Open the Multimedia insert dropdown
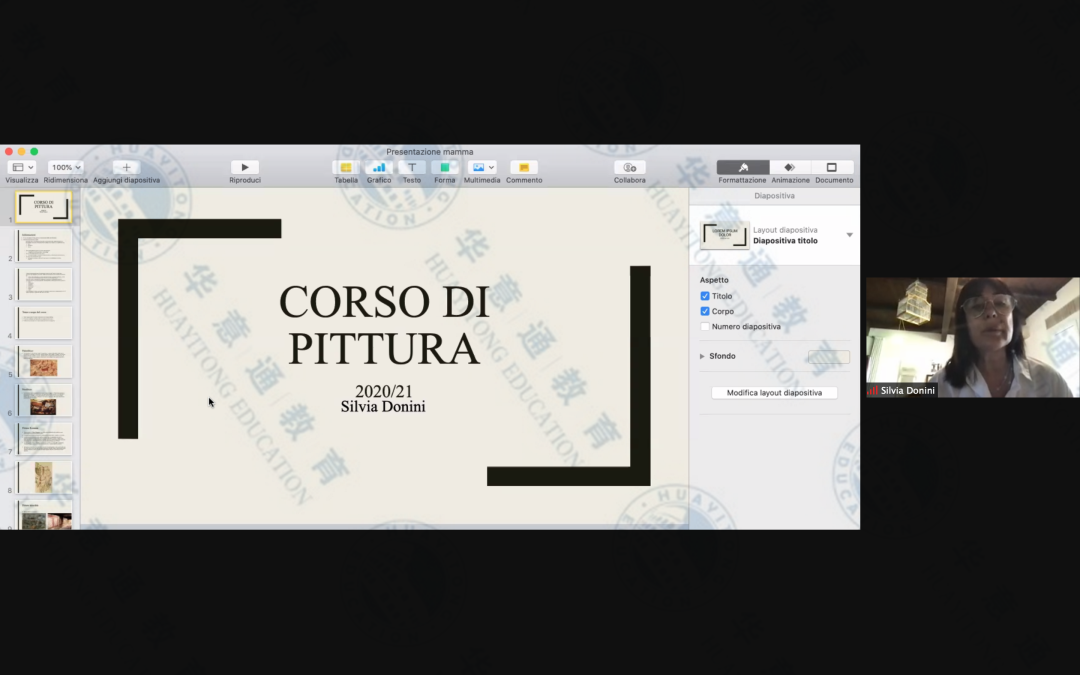Viewport: 1080px width, 675px height. 481,167
